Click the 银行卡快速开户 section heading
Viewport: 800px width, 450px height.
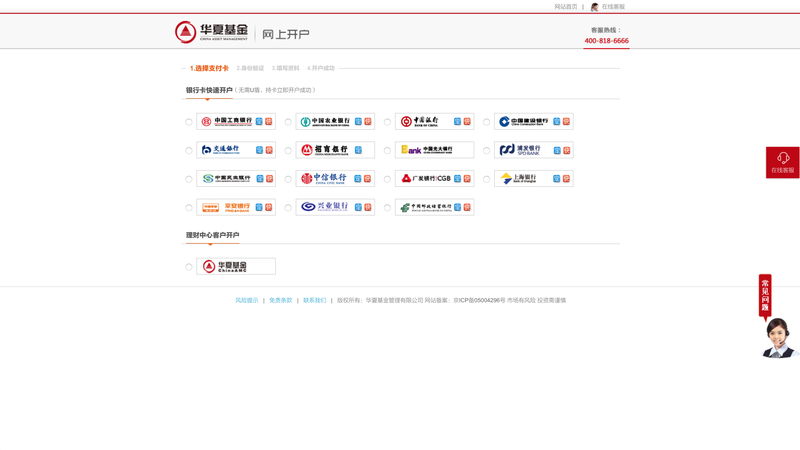point(209,90)
